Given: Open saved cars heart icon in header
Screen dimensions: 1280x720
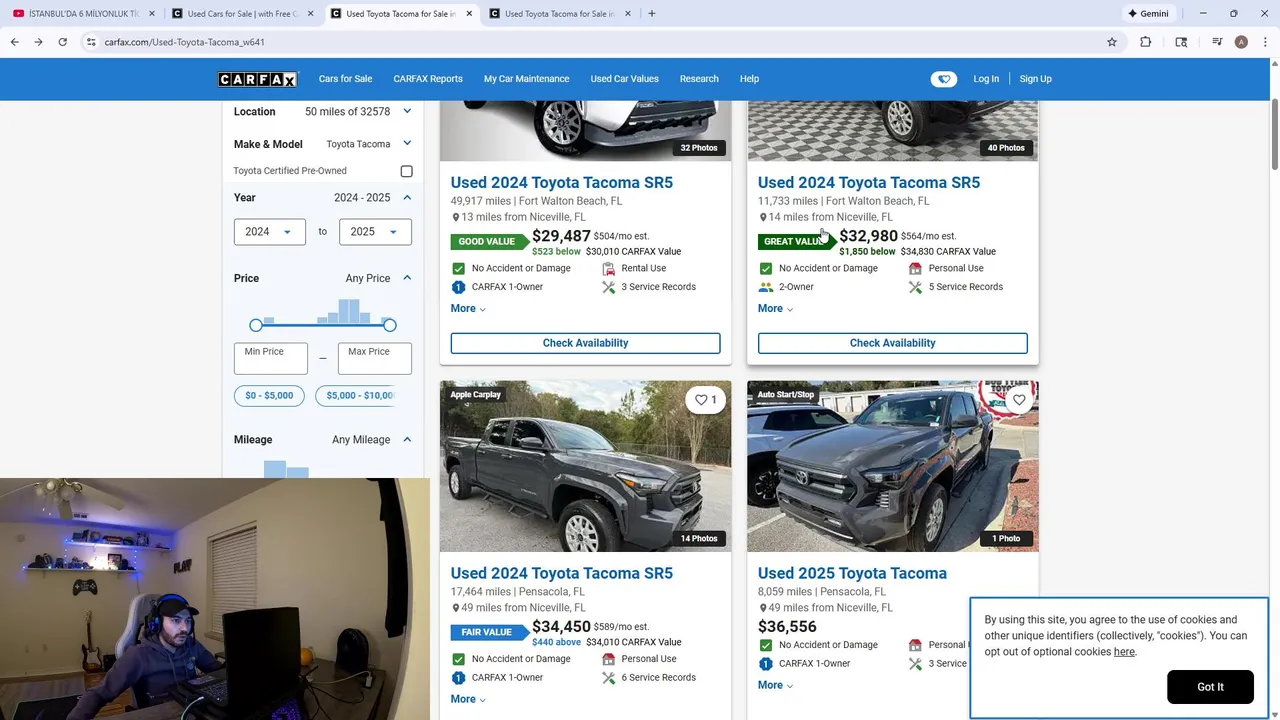Looking at the screenshot, I should pyautogui.click(x=943, y=79).
